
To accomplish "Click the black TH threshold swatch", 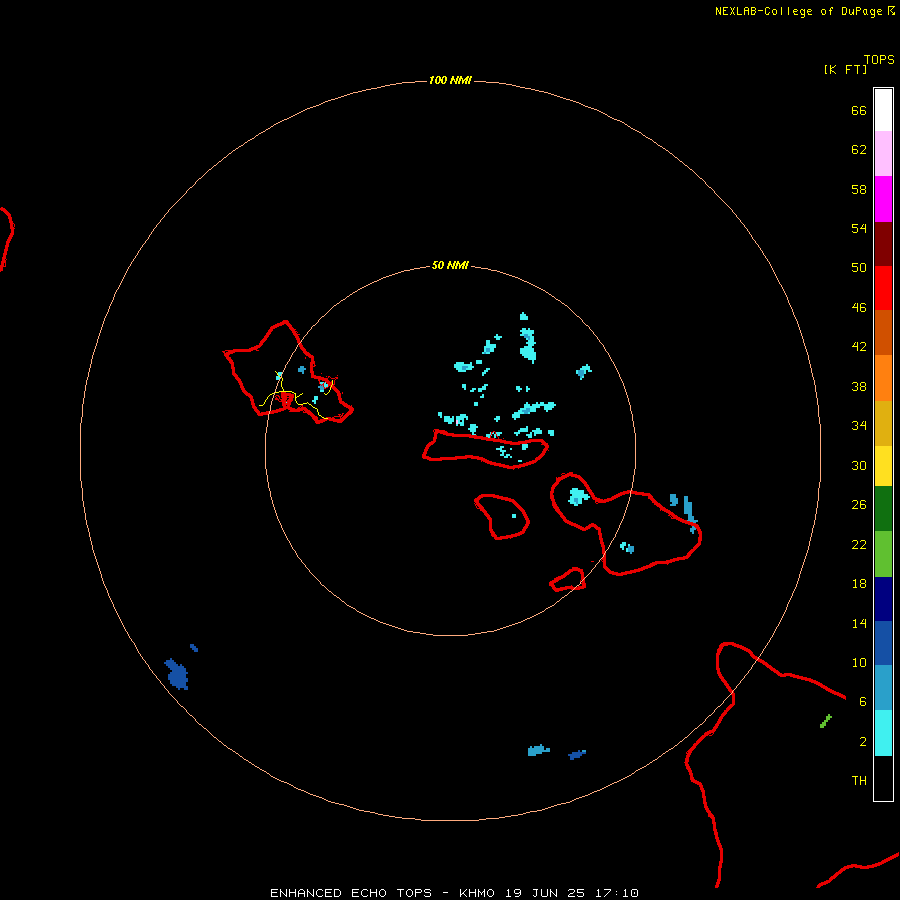I will click(x=883, y=778).
